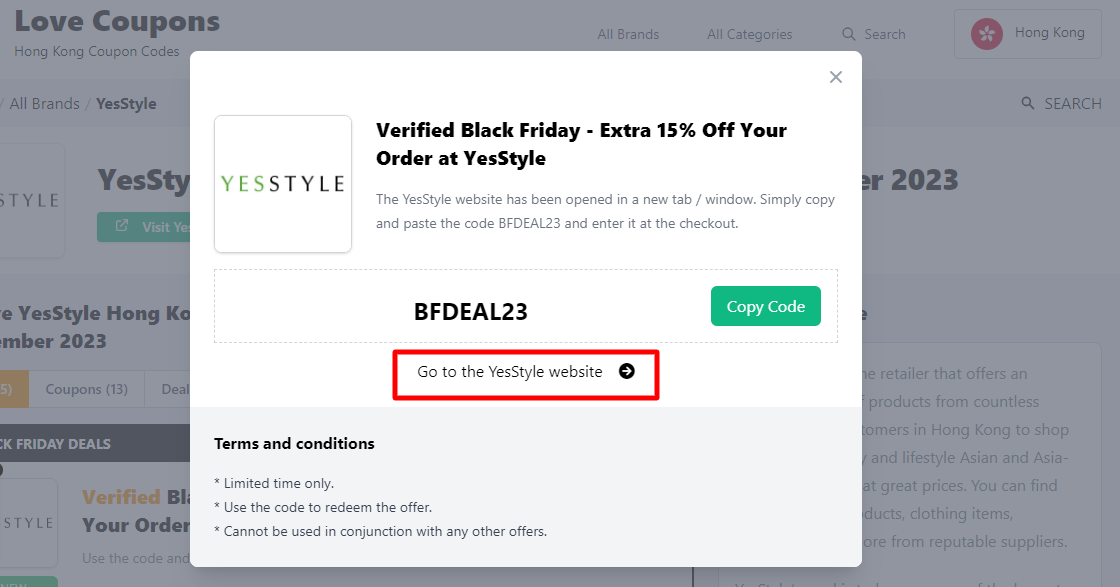Click YesStyle in the breadcrumb trail
Image resolution: width=1120 pixels, height=587 pixels.
pos(126,103)
